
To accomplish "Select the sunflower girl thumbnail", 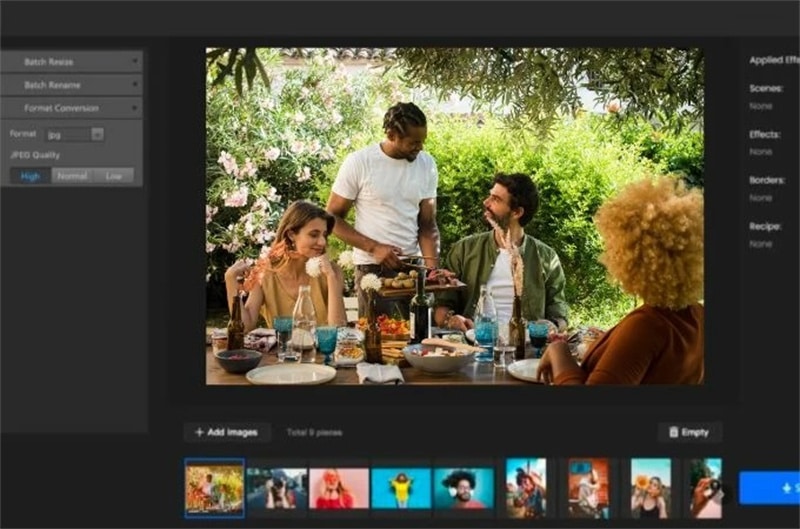I will pos(651,488).
